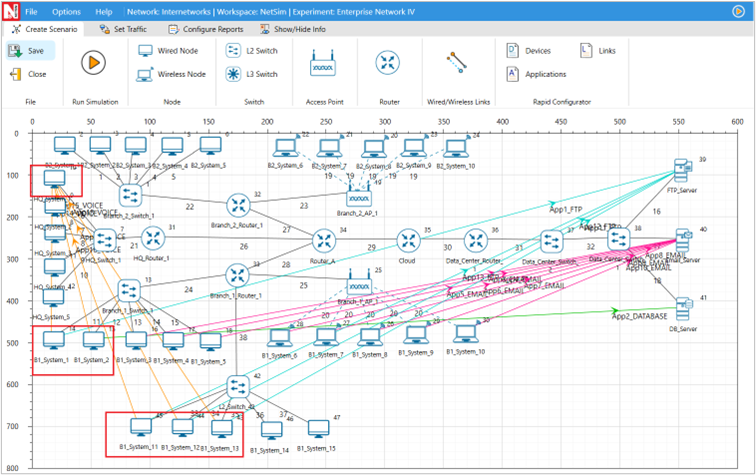The height and width of the screenshot is (475, 756).
Task: Click the Run Simulation play button
Action: [x=95, y=62]
